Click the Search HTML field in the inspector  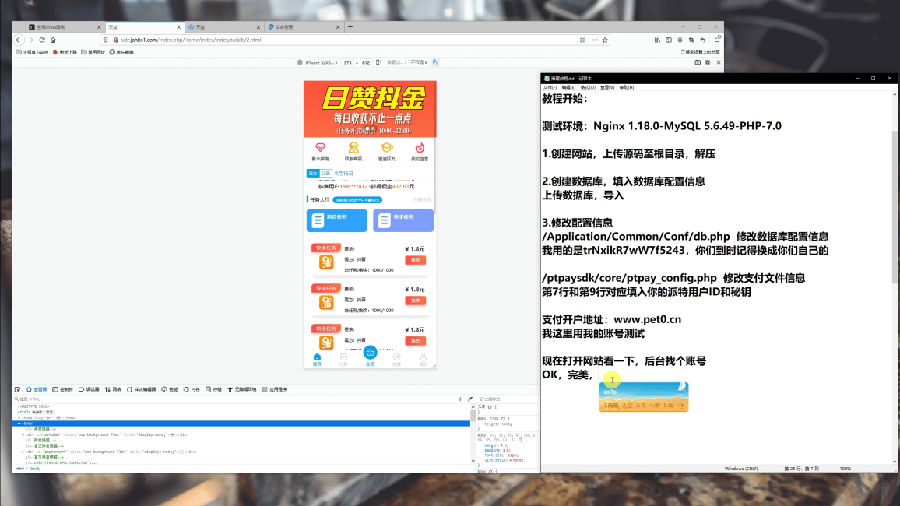(235, 399)
